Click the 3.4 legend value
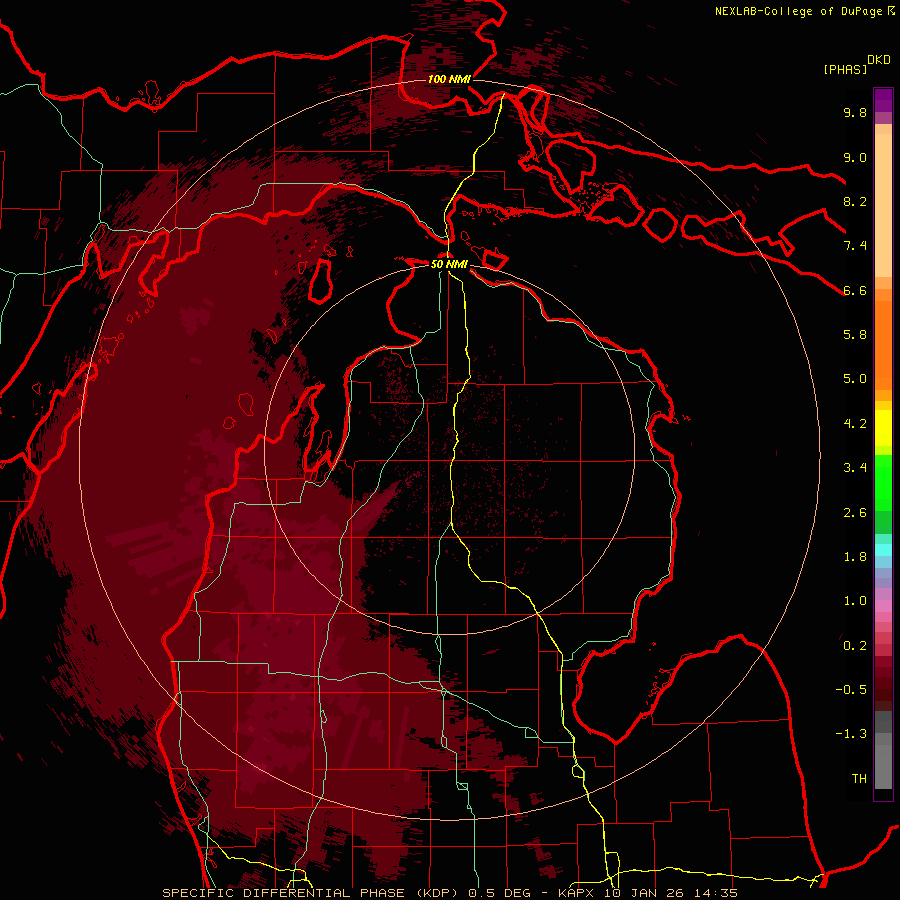This screenshot has width=900, height=900. [x=855, y=468]
